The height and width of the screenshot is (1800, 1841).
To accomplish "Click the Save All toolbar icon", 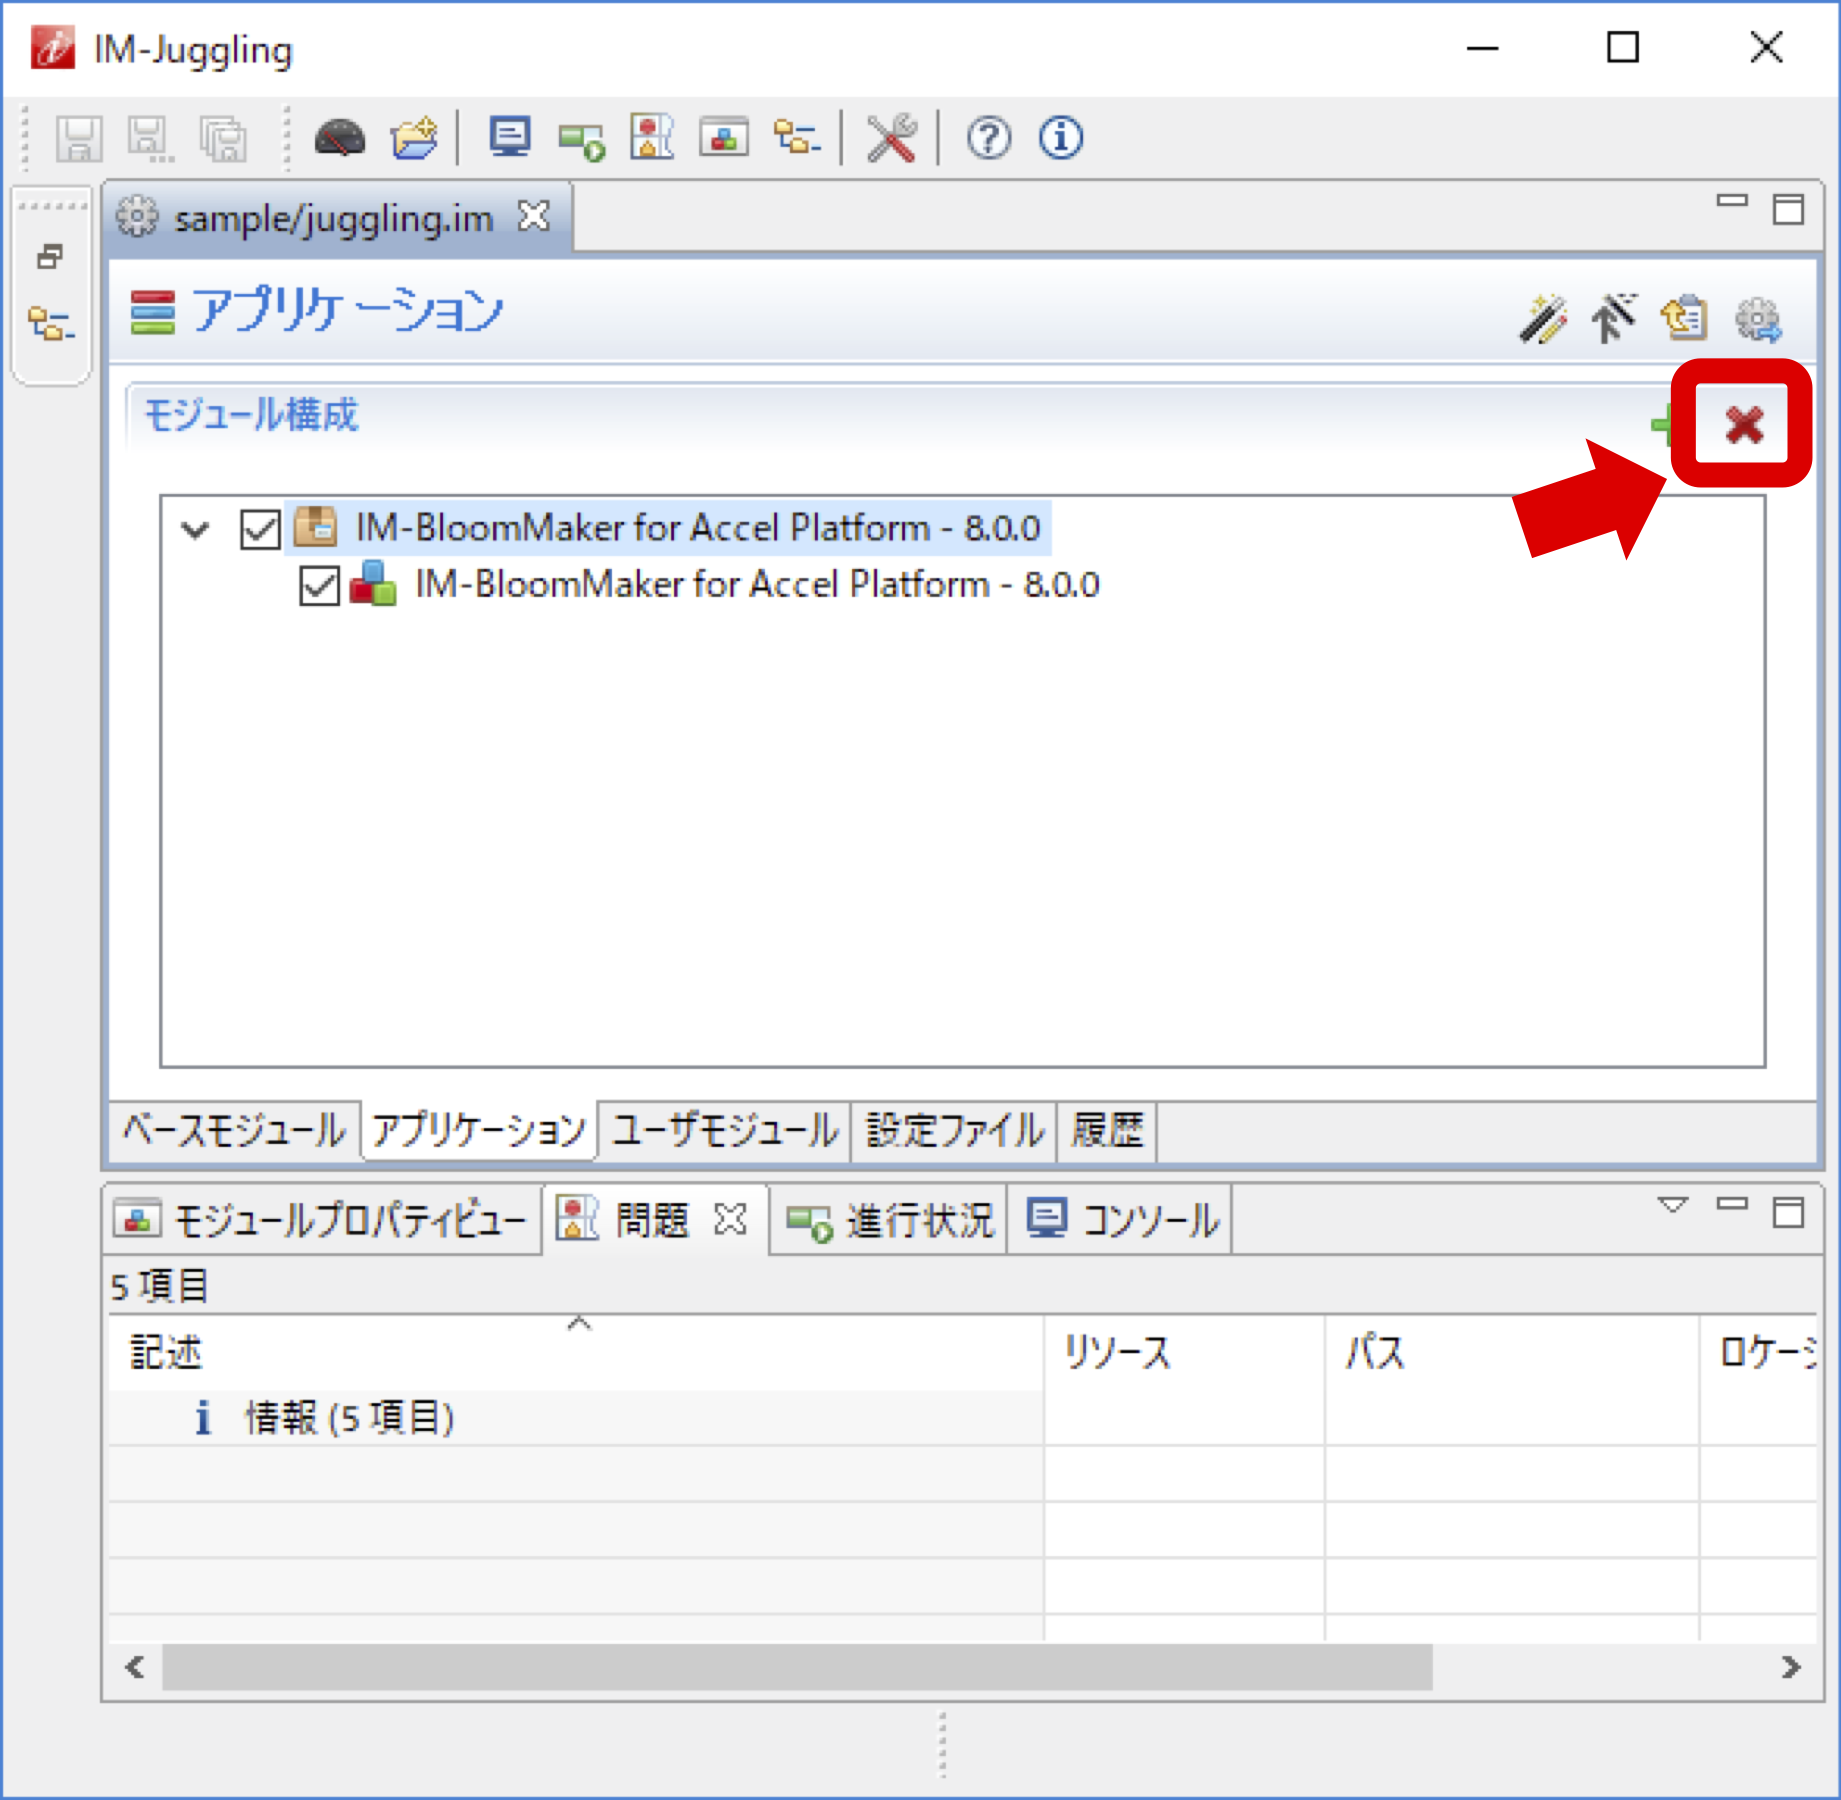I will tap(224, 138).
